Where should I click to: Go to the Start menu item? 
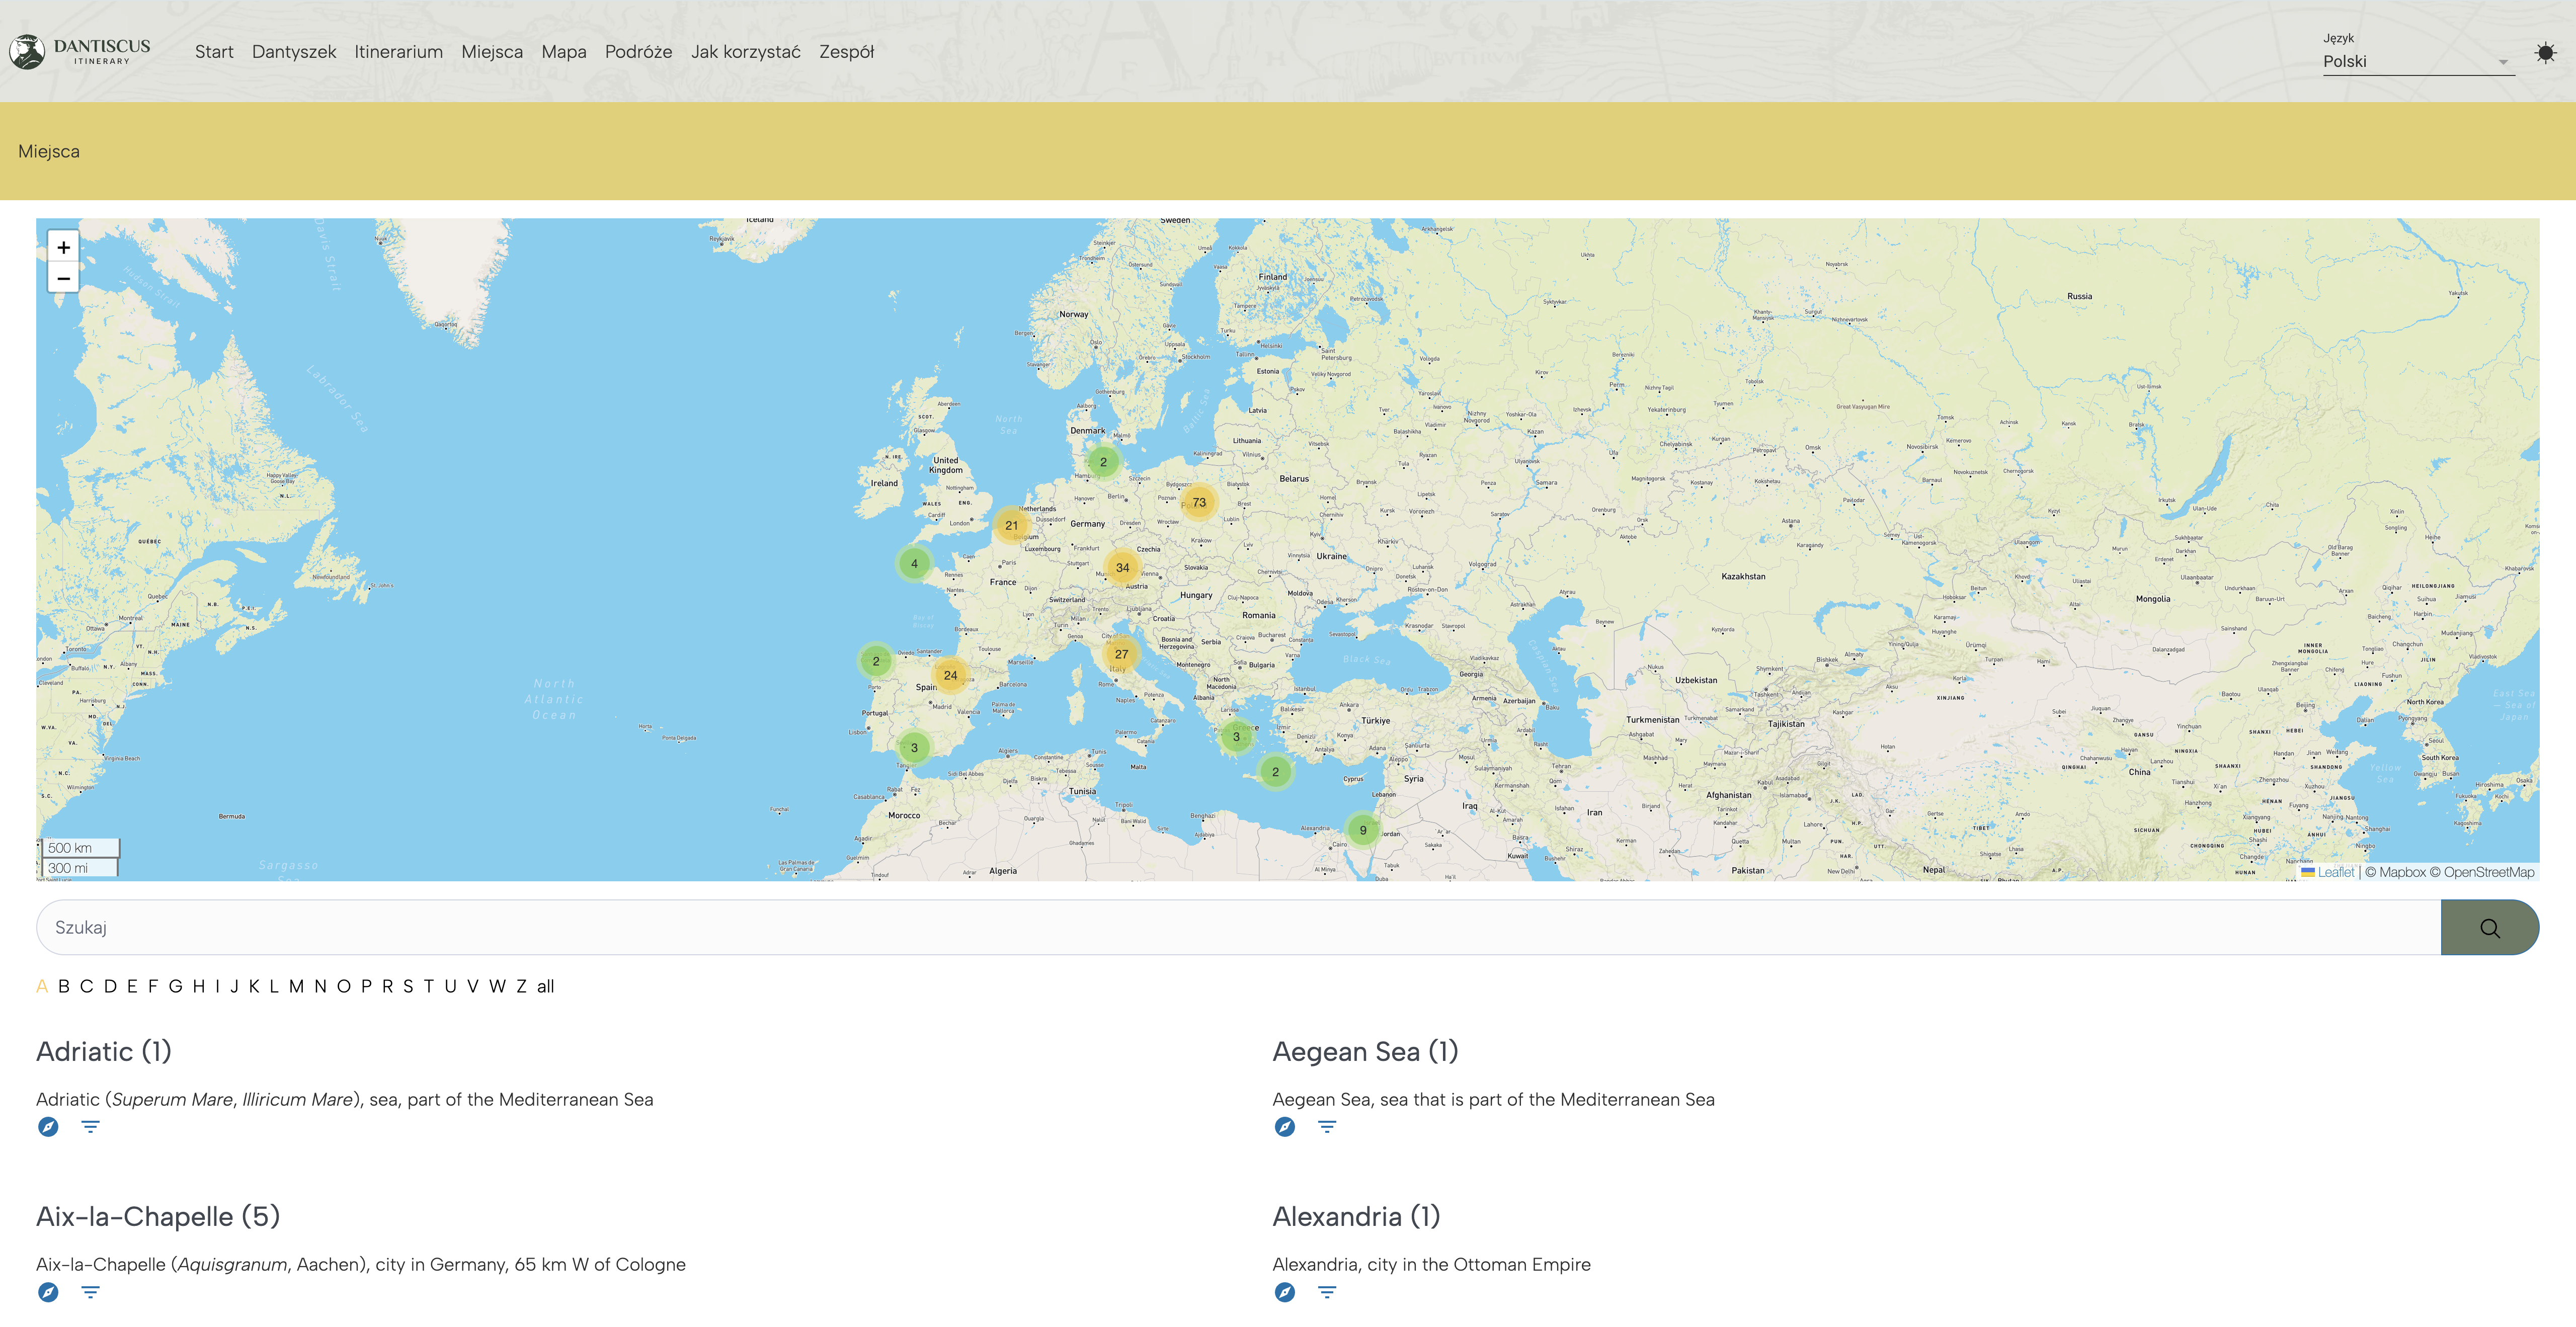pos(214,52)
